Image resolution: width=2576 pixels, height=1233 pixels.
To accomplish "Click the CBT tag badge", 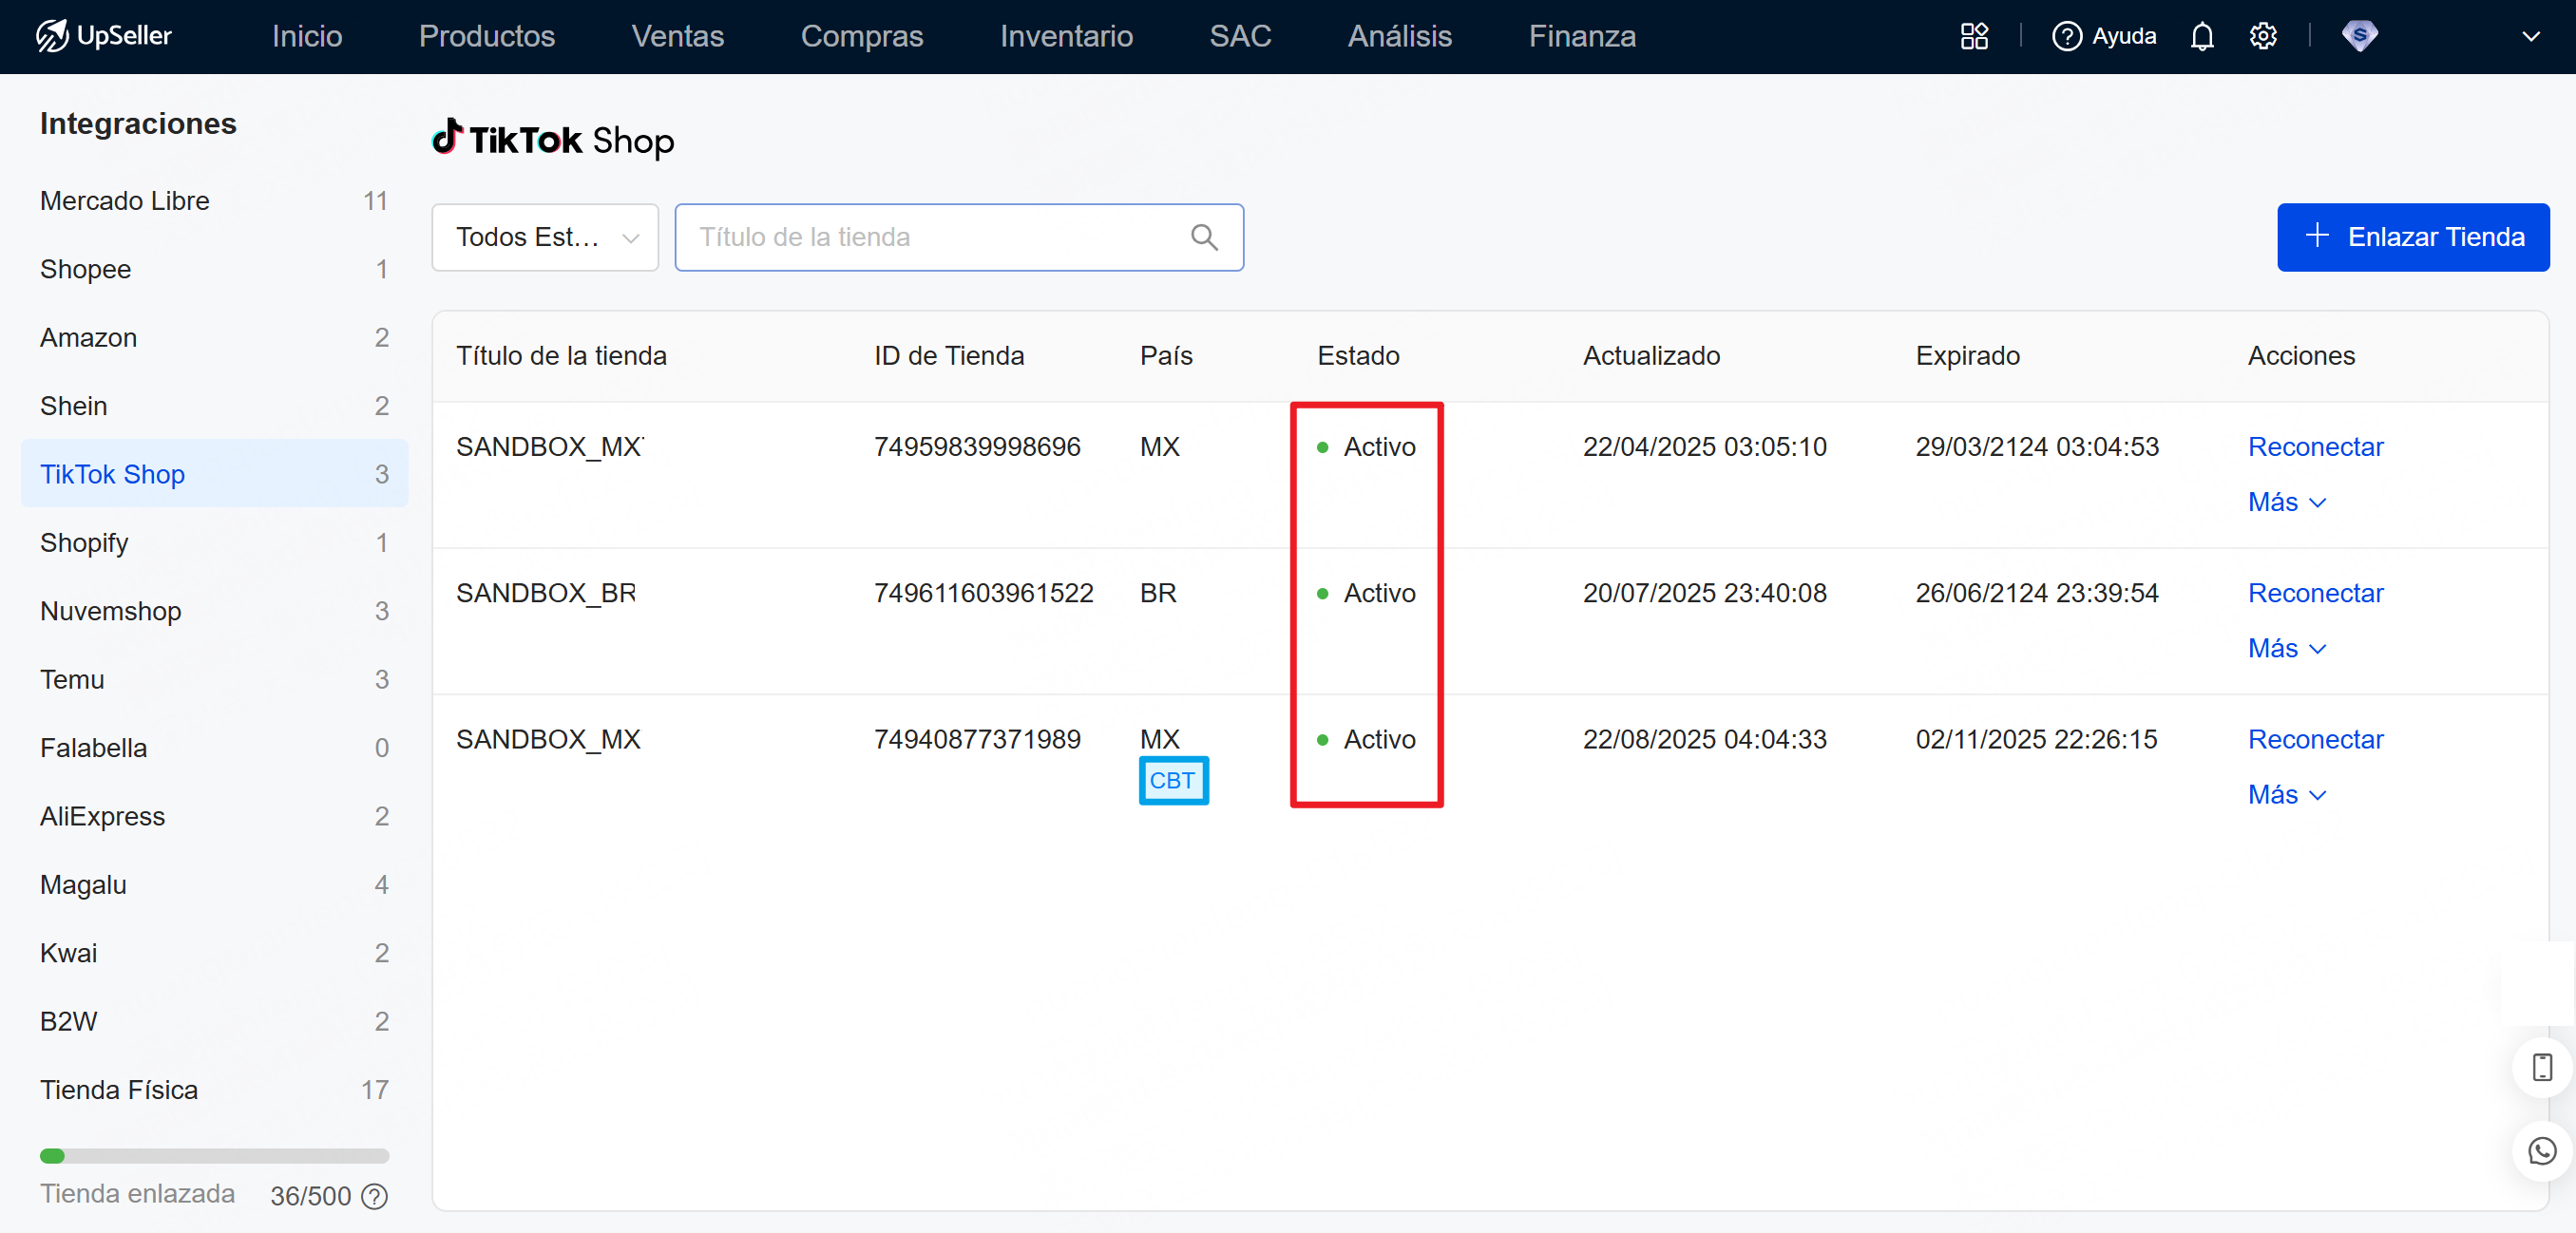I will click(1173, 780).
